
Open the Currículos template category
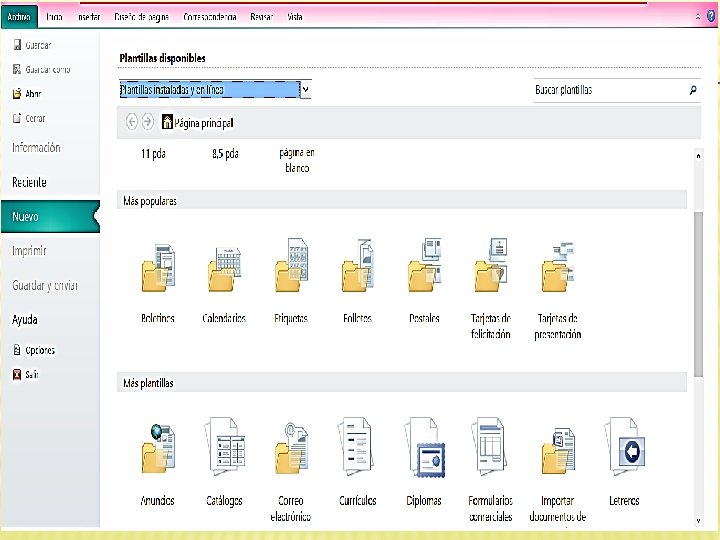pos(358,445)
